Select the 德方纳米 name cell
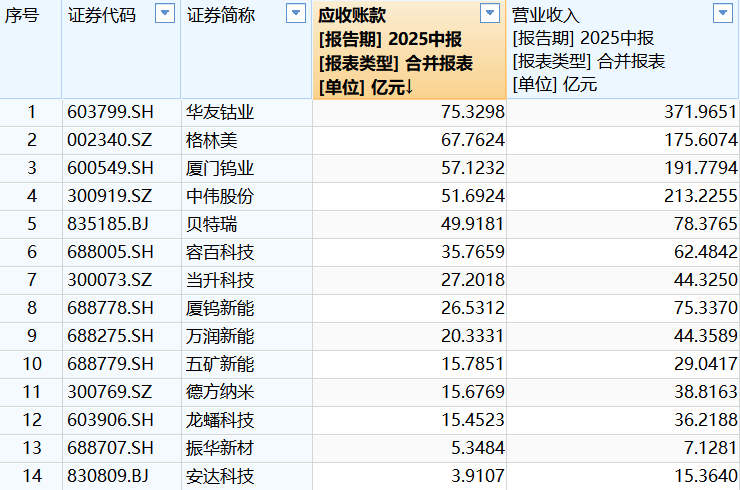 pos(220,392)
